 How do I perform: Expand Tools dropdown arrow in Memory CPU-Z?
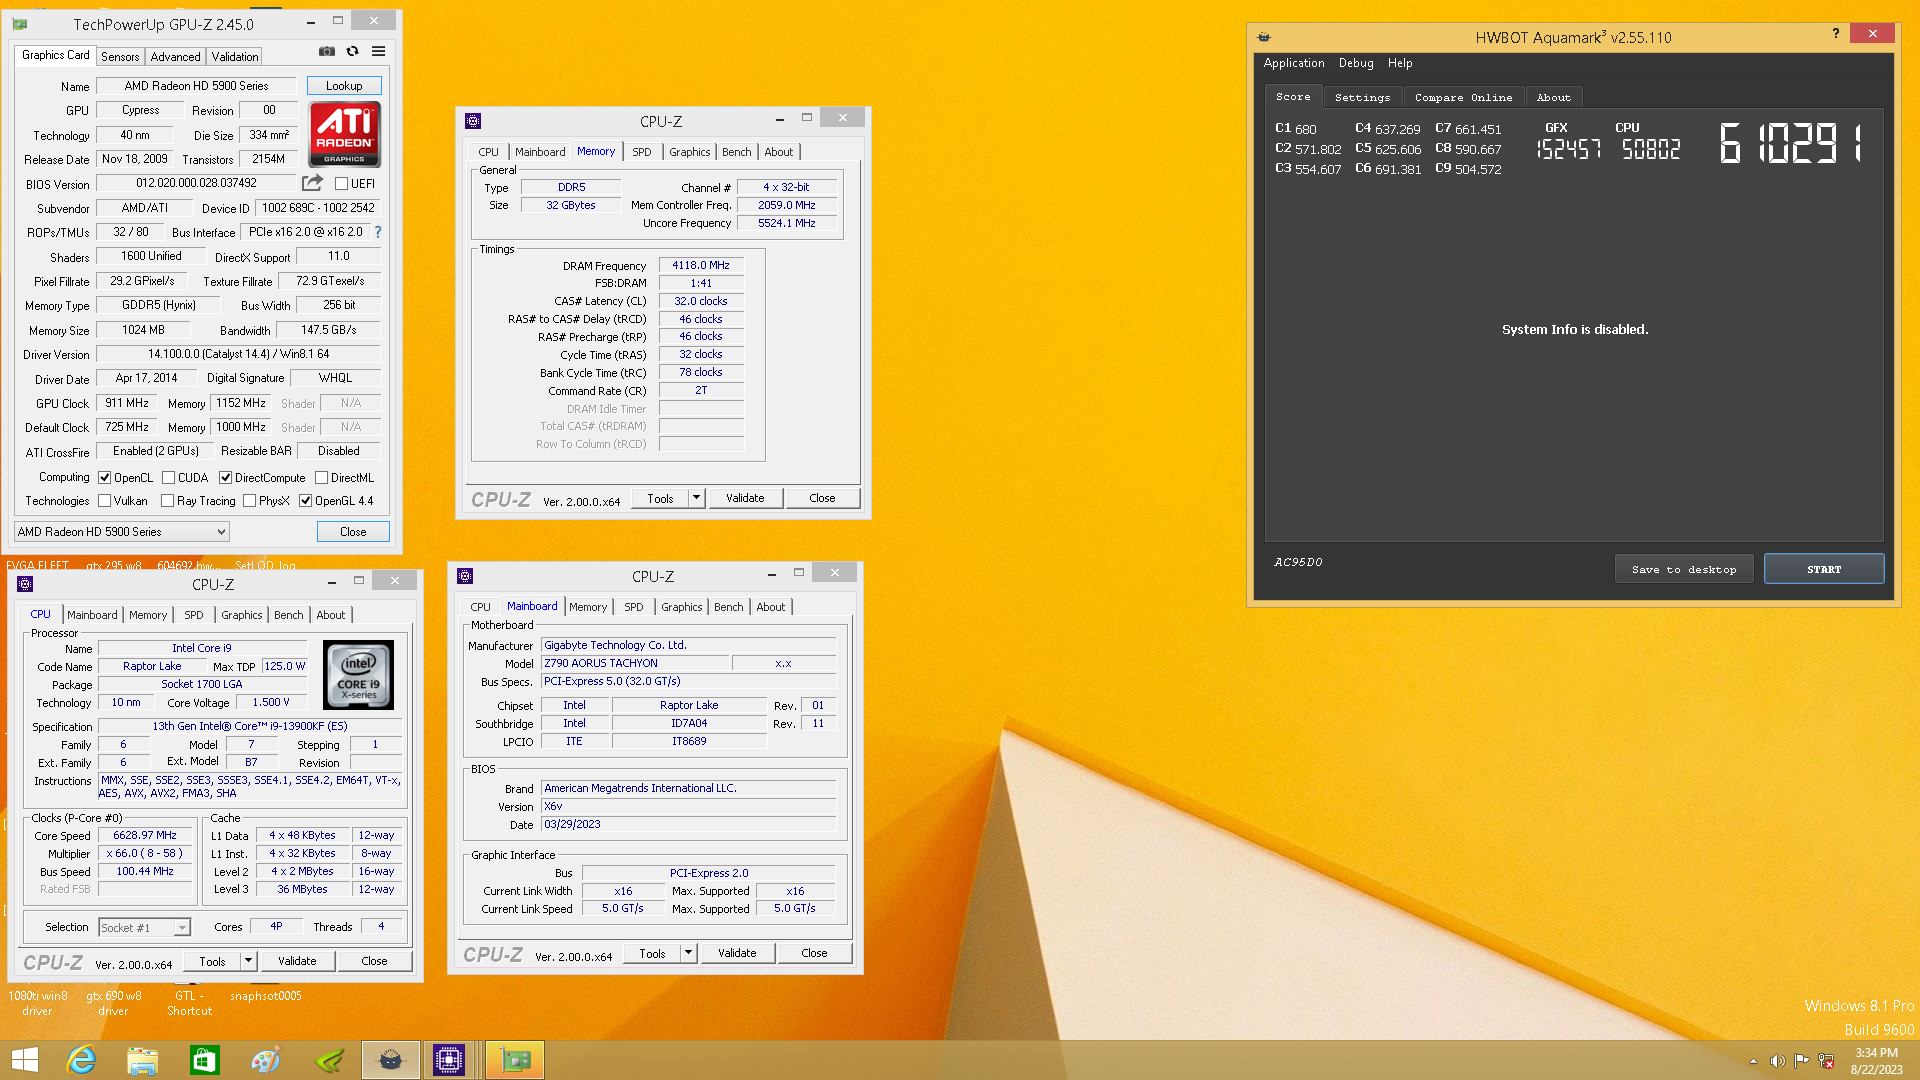click(697, 498)
